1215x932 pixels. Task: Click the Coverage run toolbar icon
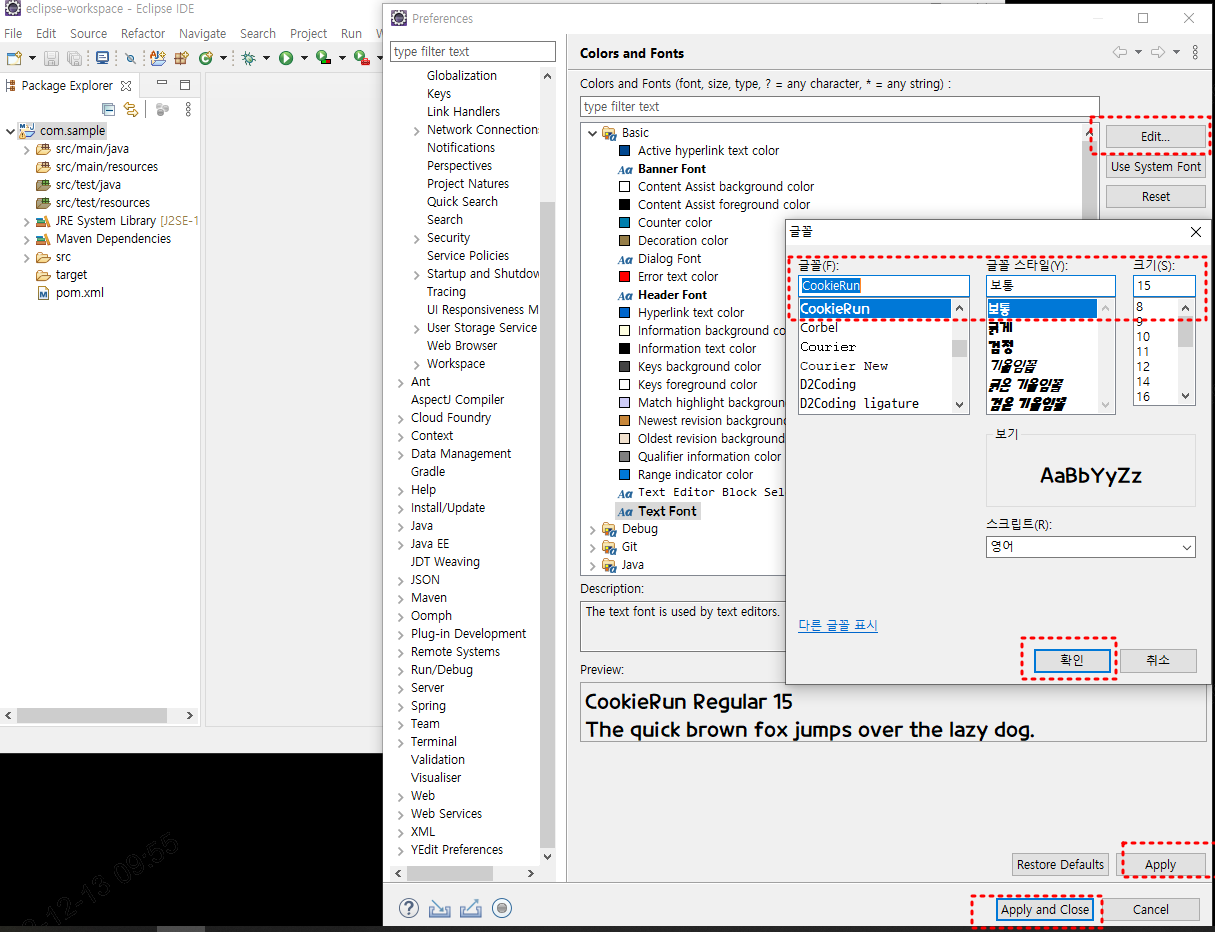322,58
